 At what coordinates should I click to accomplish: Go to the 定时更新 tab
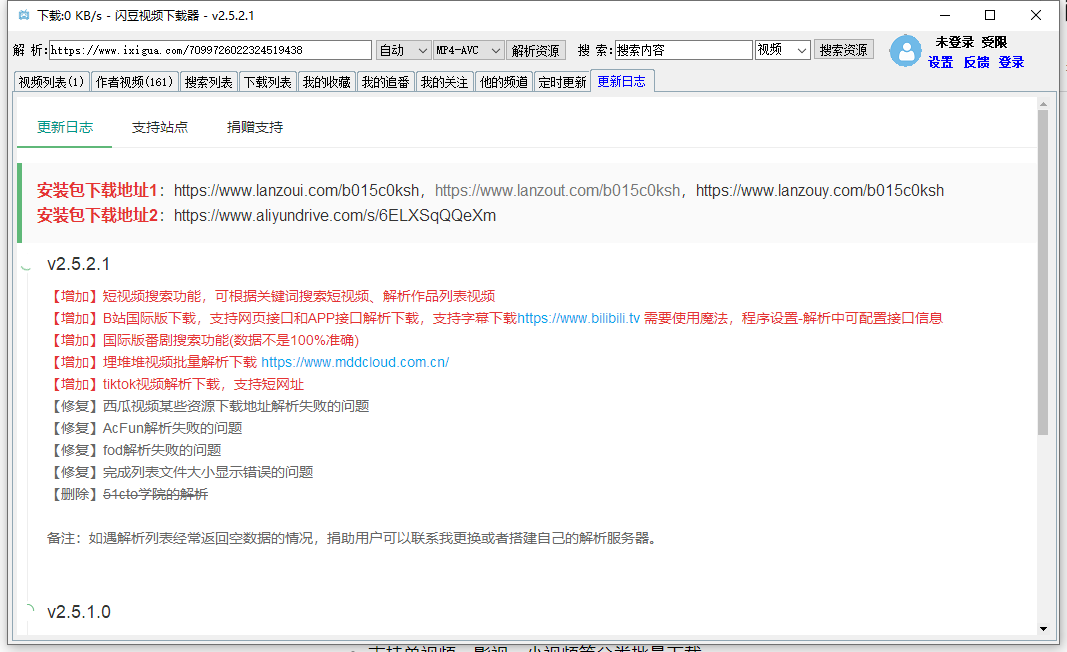click(562, 82)
